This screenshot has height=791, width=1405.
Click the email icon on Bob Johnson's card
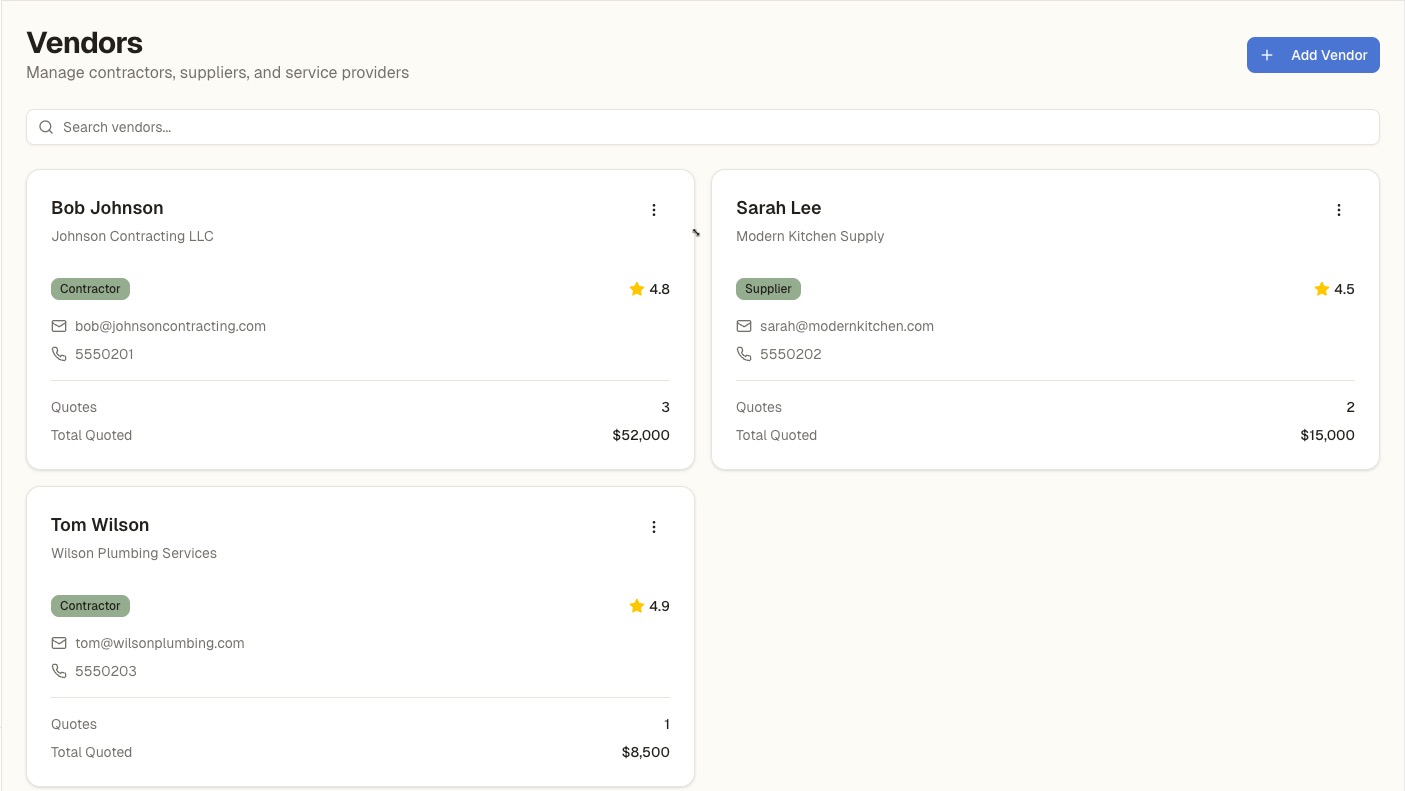59,326
